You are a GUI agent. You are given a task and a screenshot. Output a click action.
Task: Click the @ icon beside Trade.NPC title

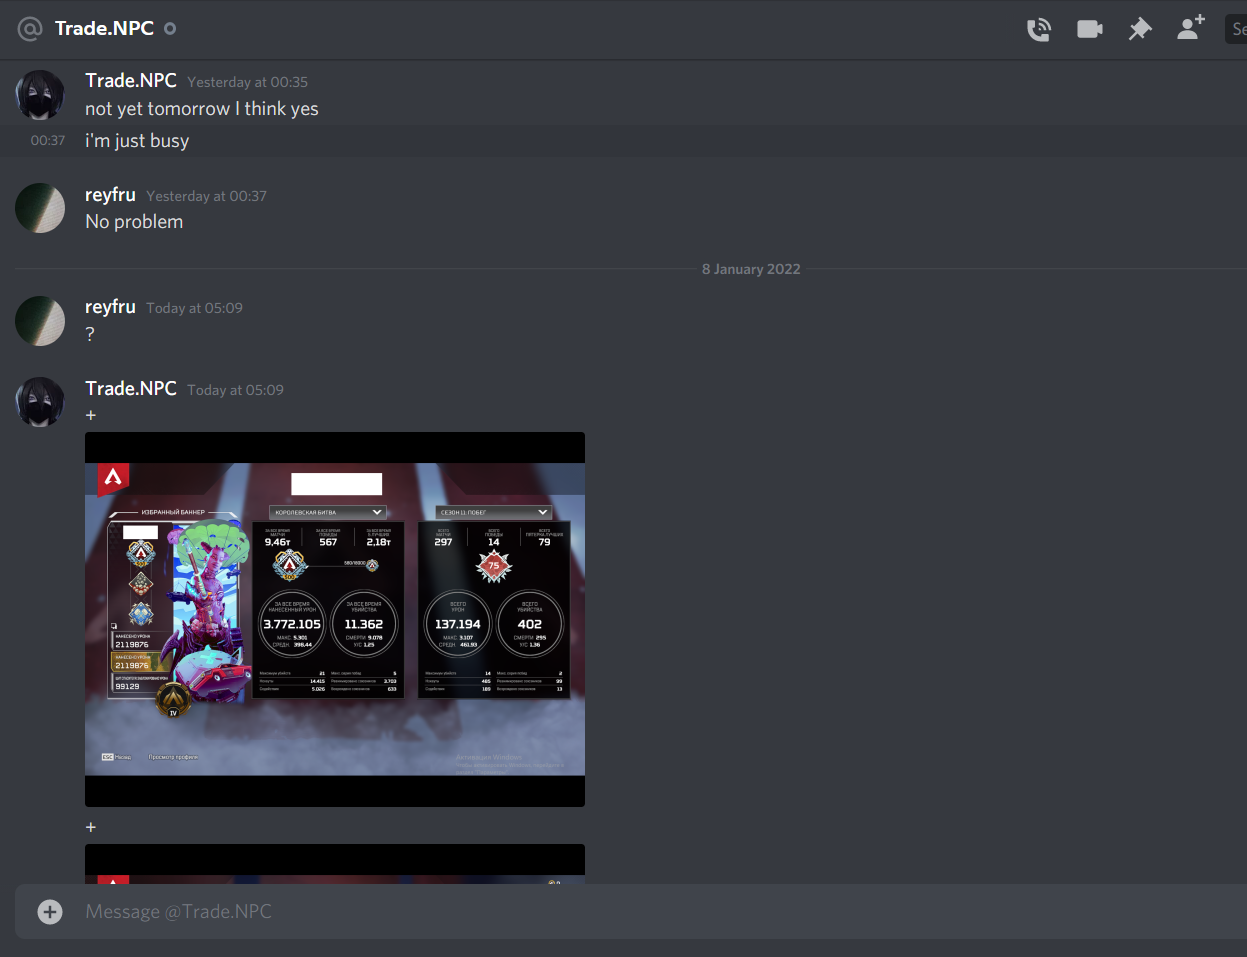point(30,29)
